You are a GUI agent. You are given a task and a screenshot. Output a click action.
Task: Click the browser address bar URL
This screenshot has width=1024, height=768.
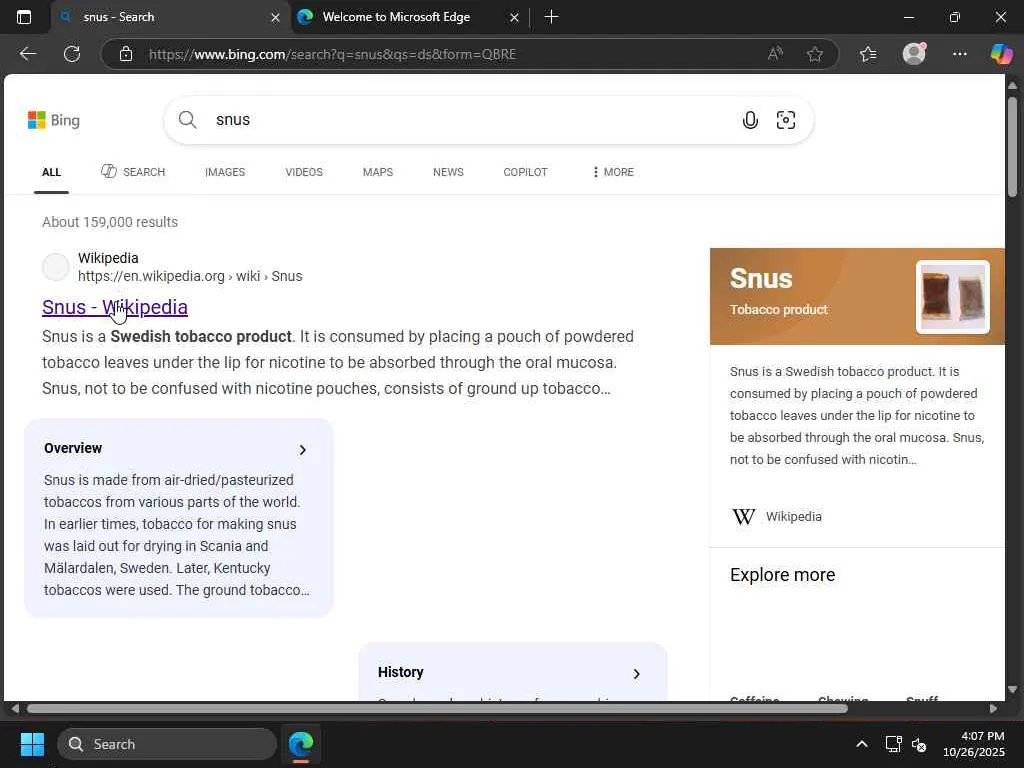click(x=332, y=54)
